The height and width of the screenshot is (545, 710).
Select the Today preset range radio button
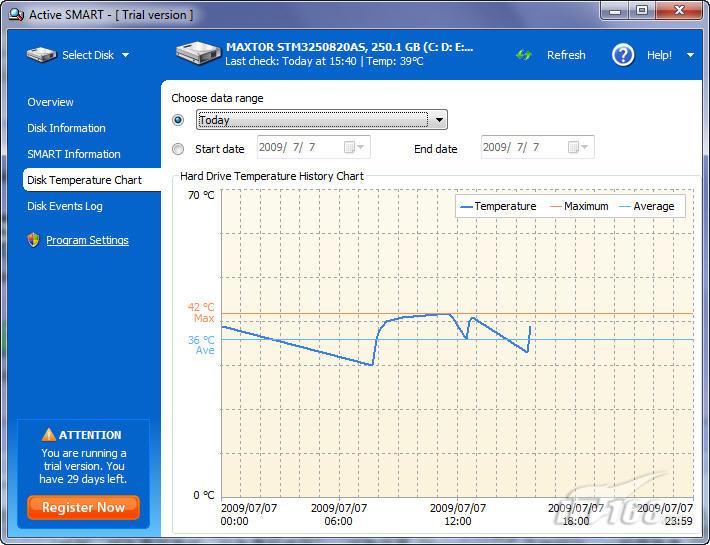pos(178,120)
